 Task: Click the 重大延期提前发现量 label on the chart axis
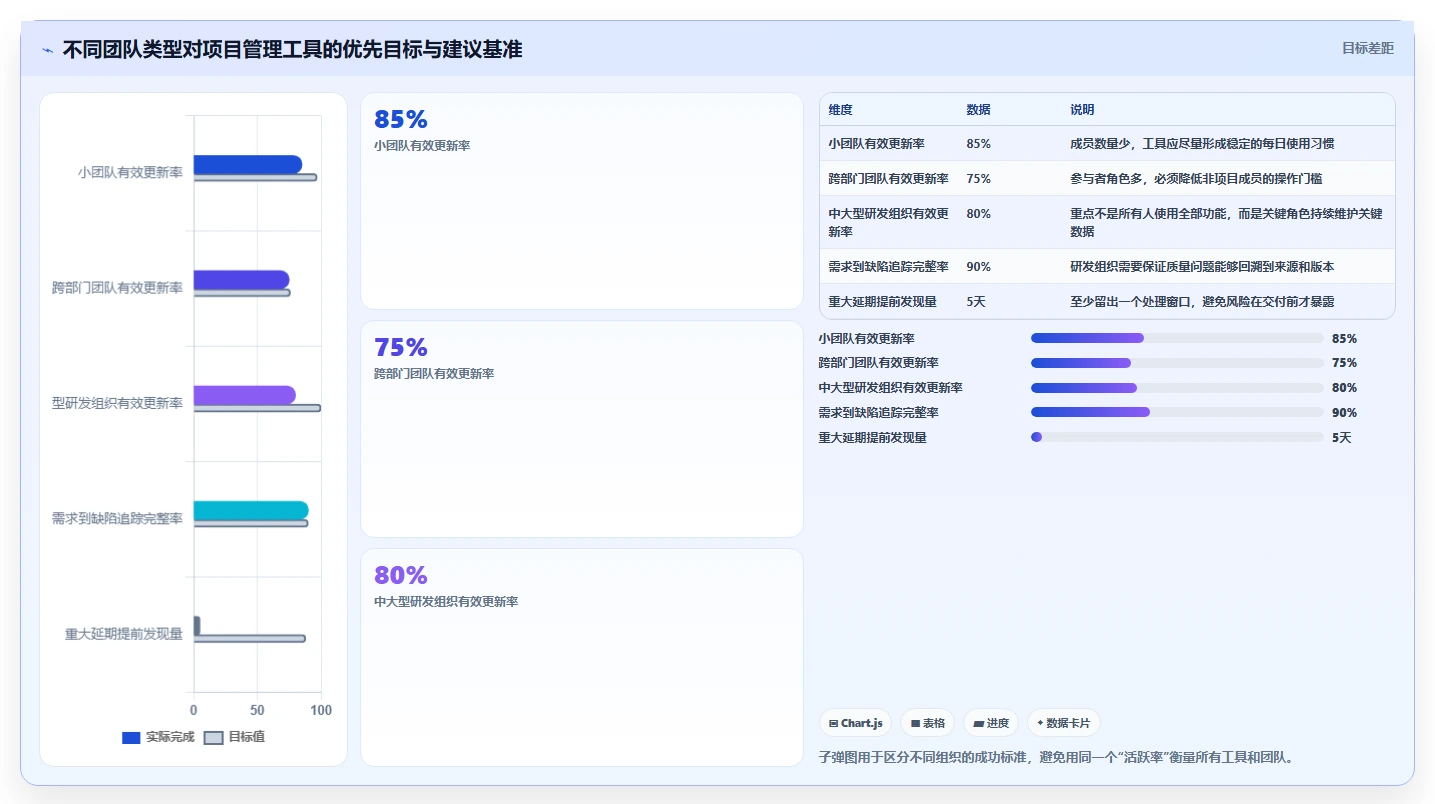tap(124, 634)
